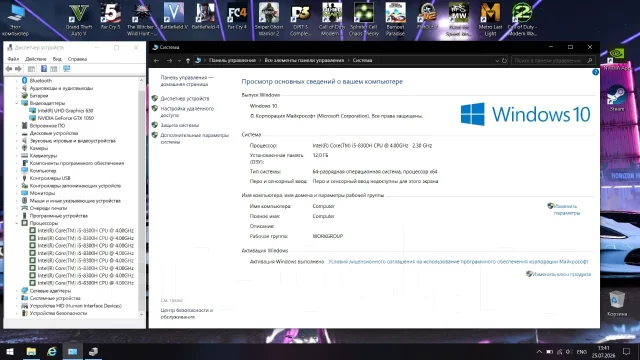Click ENG language indicator in tray
The image size is (640, 360).
(x=582, y=352)
